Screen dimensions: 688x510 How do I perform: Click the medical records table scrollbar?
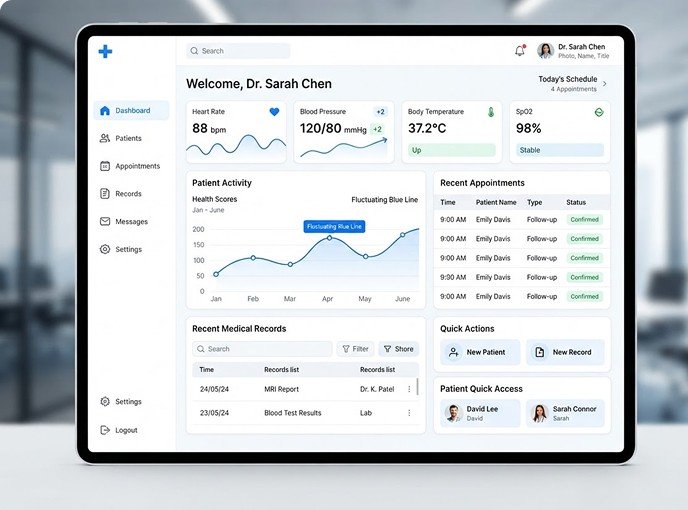[x=417, y=387]
